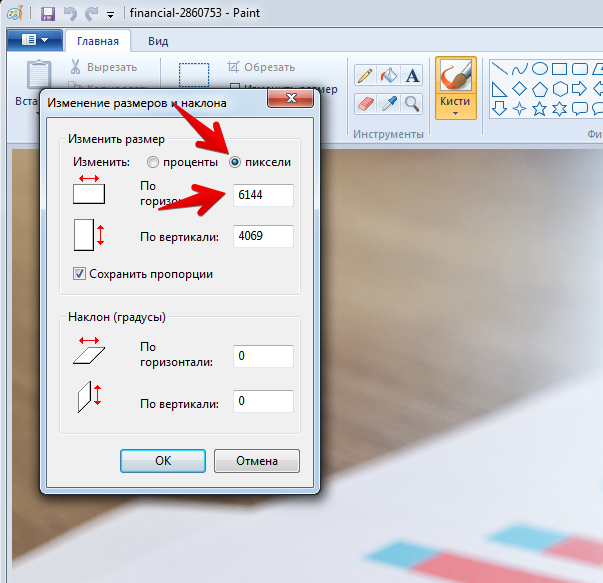Open the Customize Quick Access Toolbar dropdown
Viewport: 603px width, 583px height.
pyautogui.click(x=110, y=15)
